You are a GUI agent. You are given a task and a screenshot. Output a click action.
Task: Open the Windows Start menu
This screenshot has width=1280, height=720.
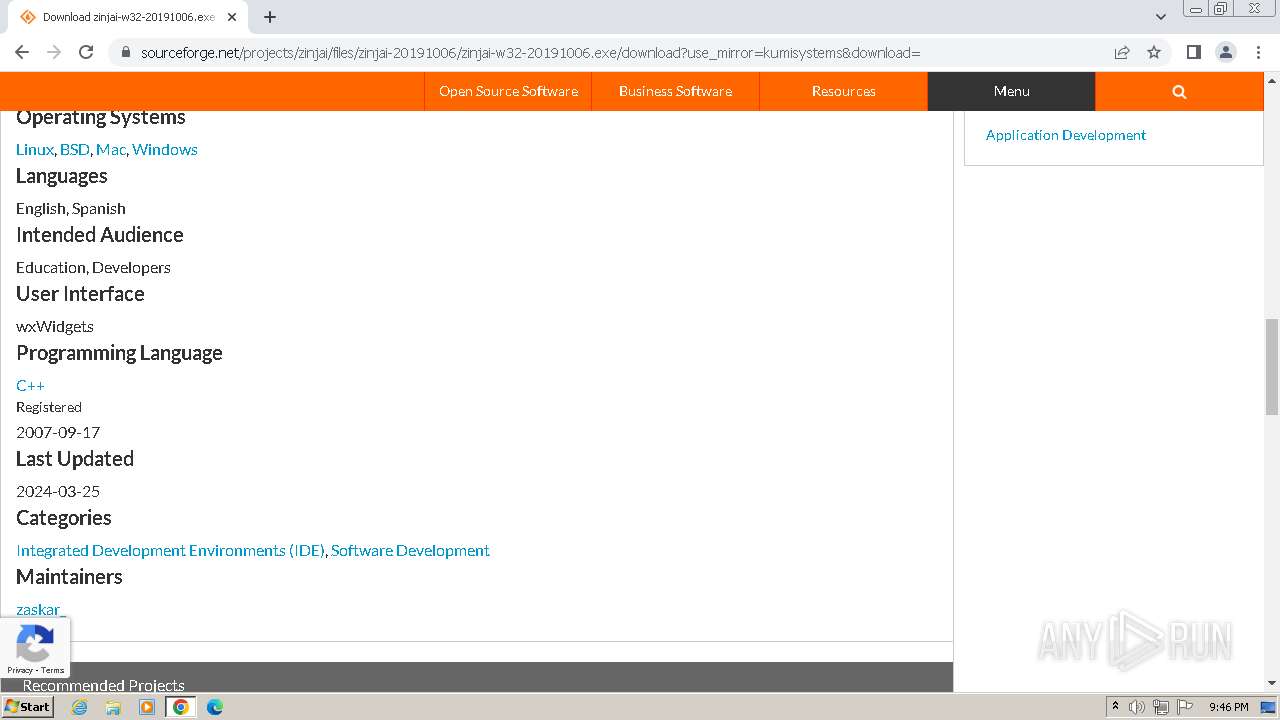[27, 706]
